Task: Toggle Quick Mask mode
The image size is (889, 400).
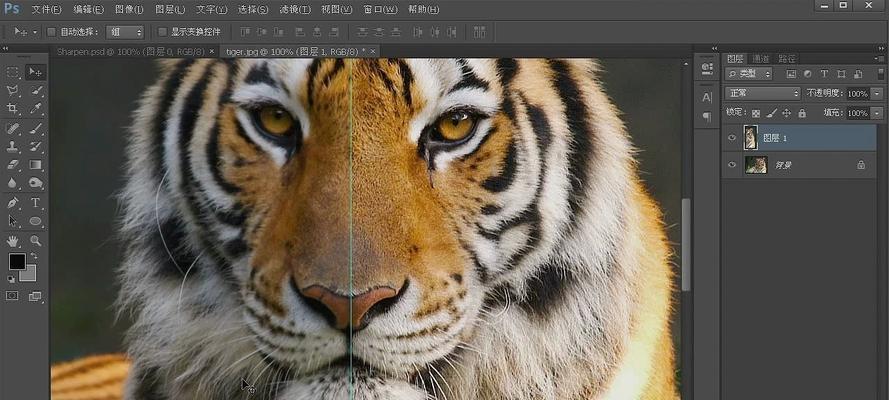Action: click(12, 296)
